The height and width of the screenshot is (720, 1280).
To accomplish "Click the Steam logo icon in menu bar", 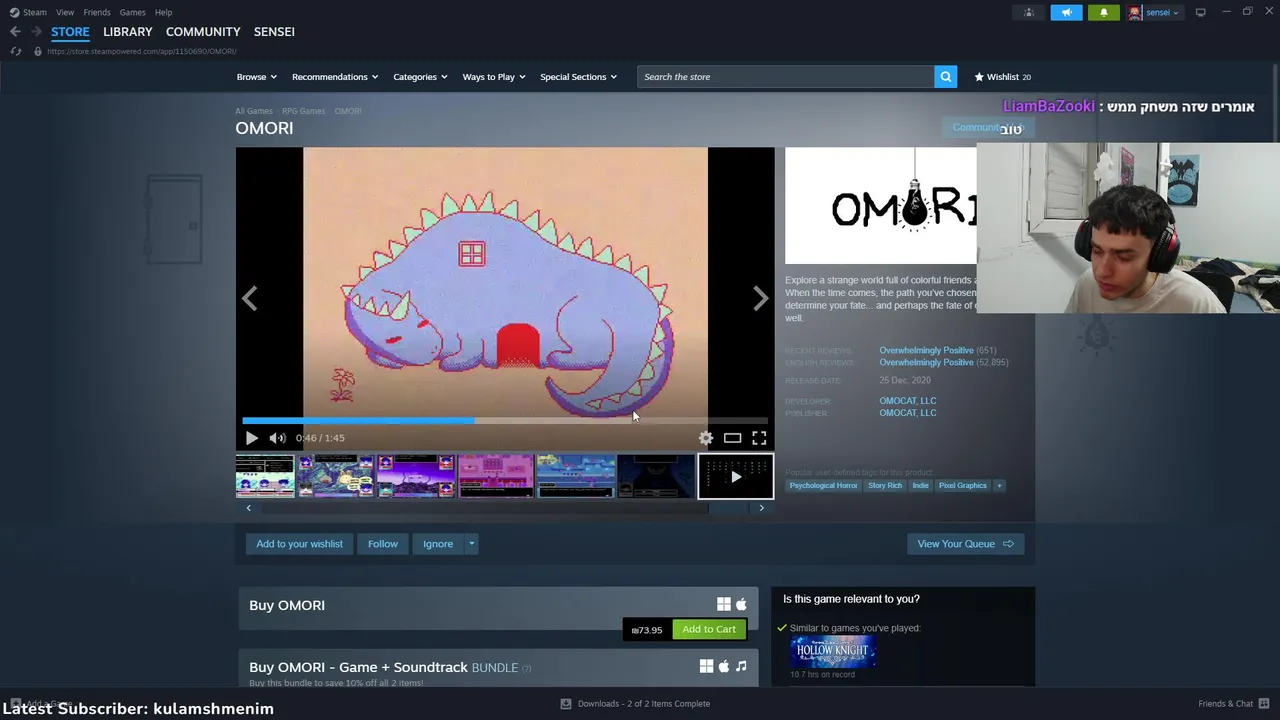I will (14, 12).
